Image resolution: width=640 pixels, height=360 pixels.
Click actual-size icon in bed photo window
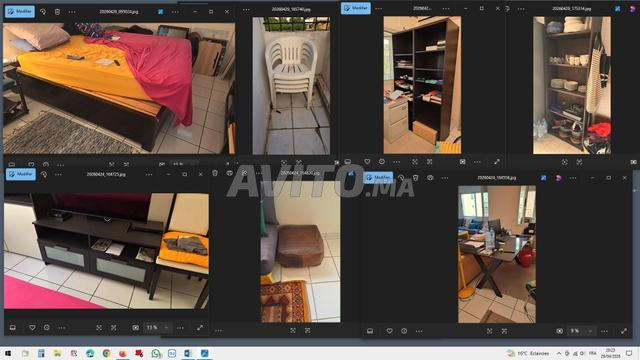click(126, 164)
